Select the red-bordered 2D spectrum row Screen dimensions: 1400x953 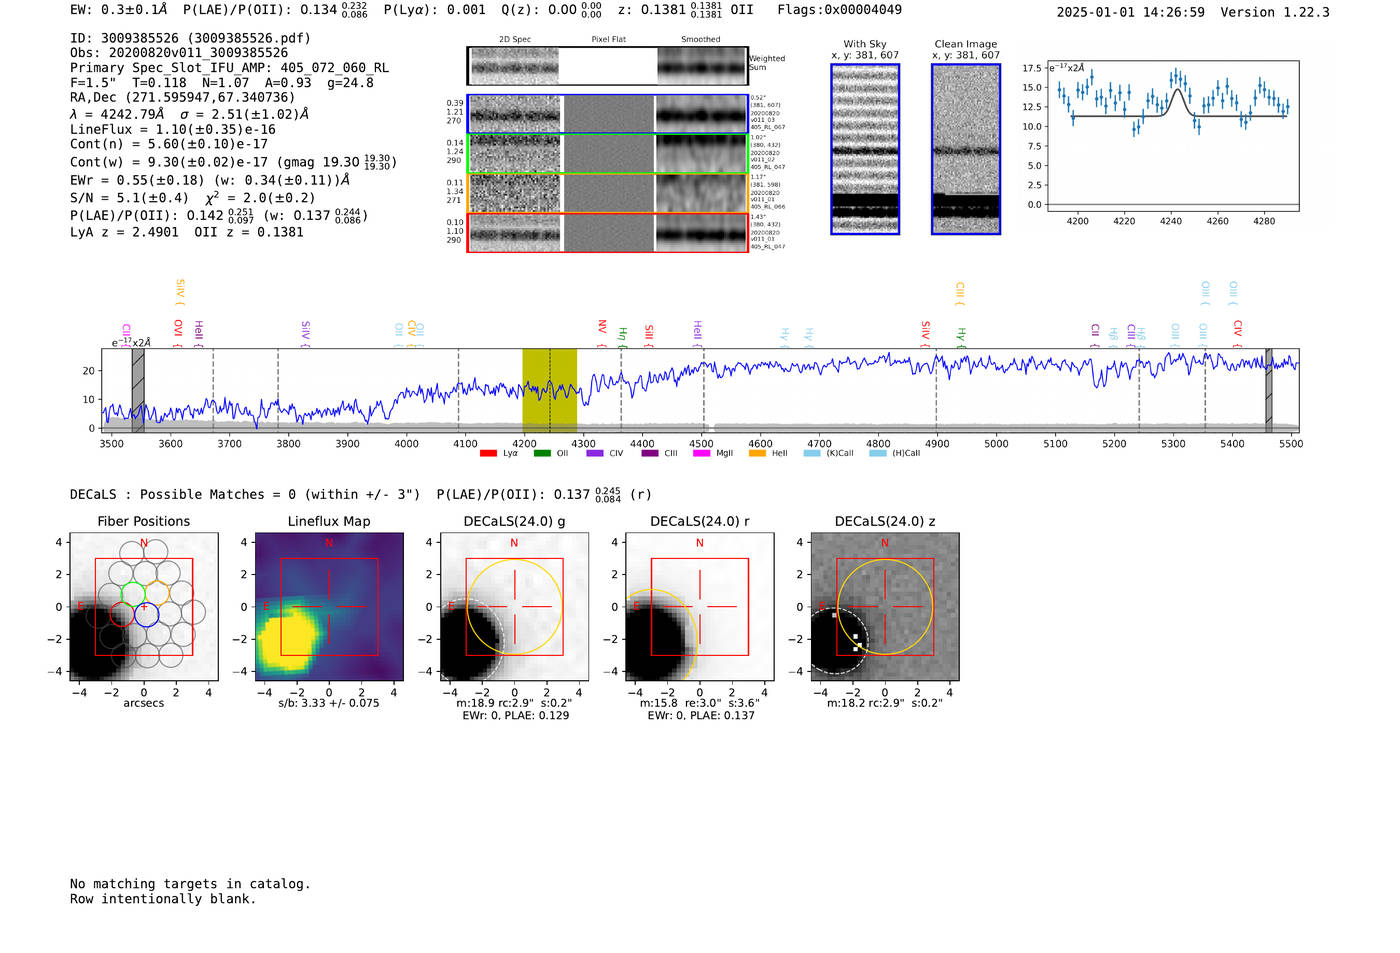[x=607, y=232]
